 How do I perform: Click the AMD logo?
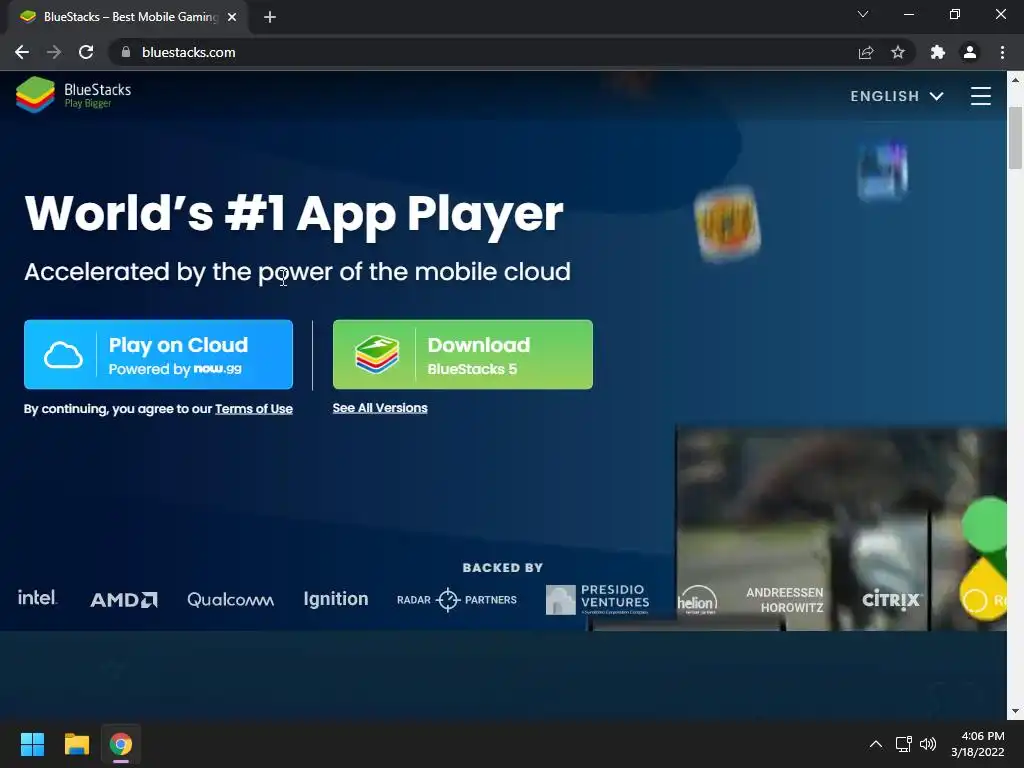click(123, 600)
